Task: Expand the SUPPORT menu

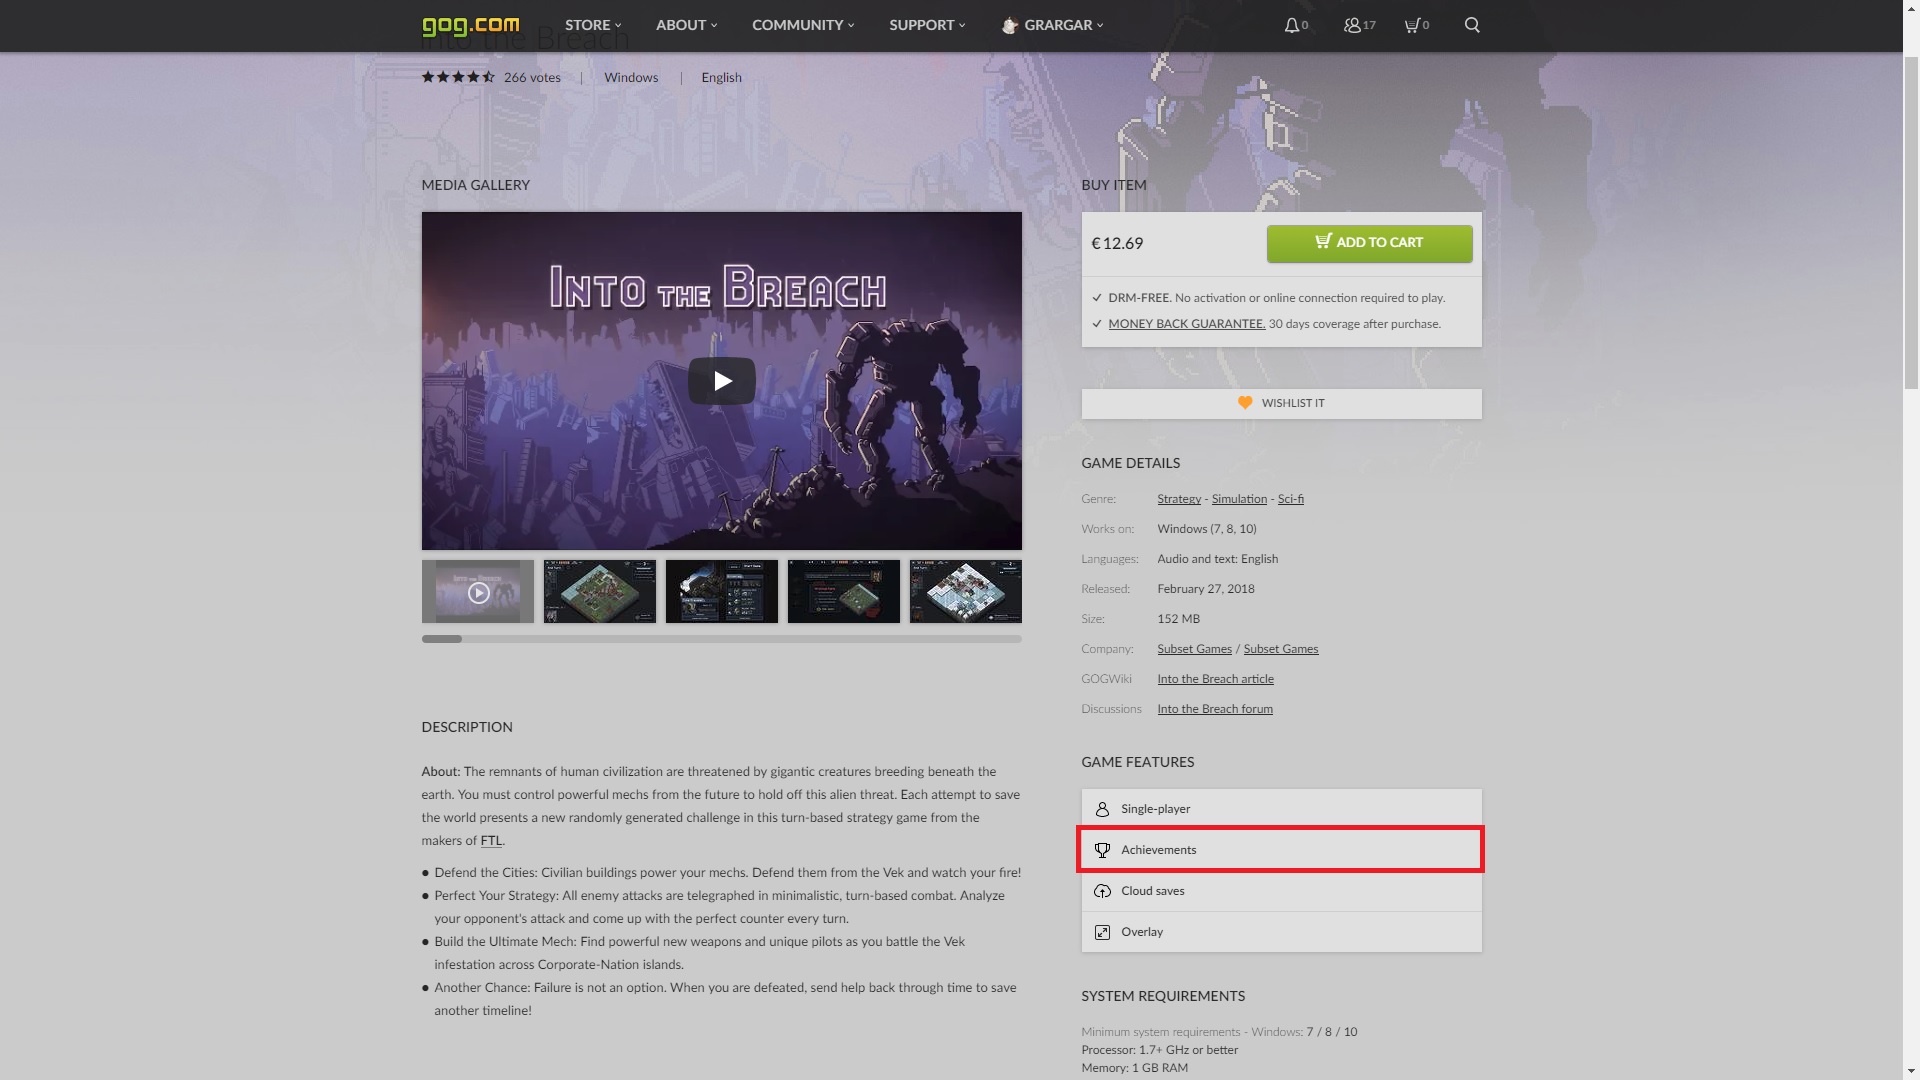Action: click(927, 25)
